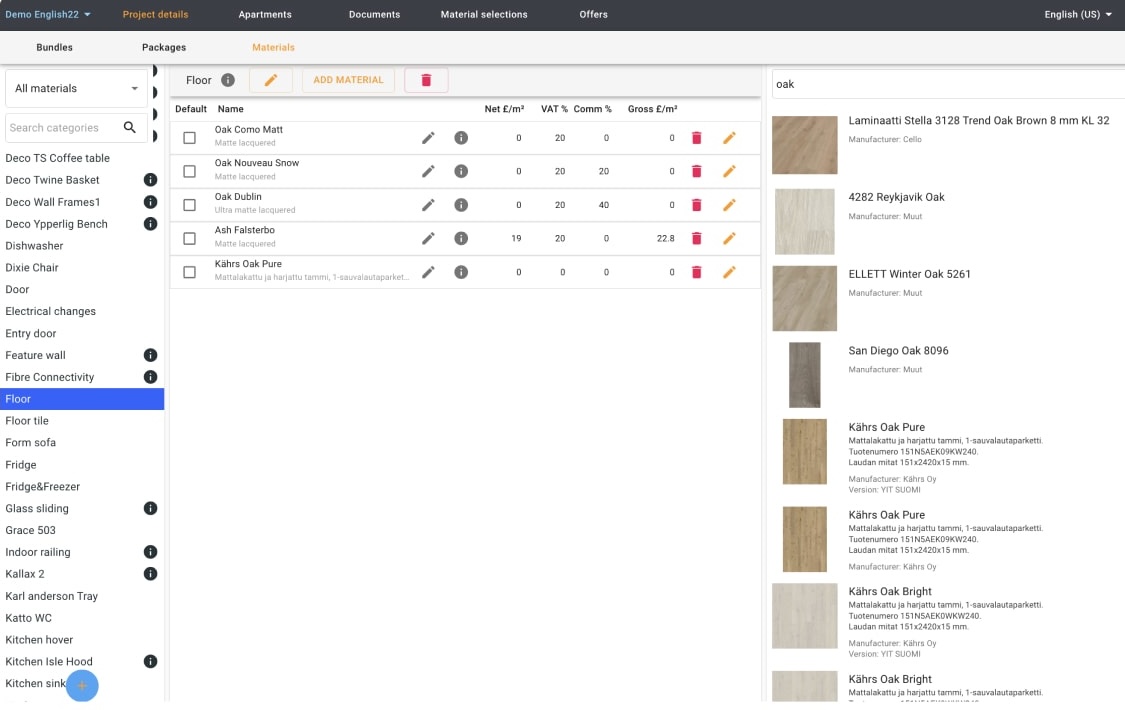Click the info icon next to Floor heading
1125x710 pixels.
(x=227, y=80)
